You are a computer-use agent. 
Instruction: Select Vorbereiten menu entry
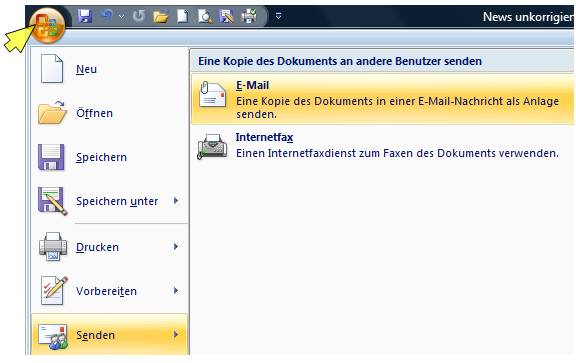[x=107, y=291]
